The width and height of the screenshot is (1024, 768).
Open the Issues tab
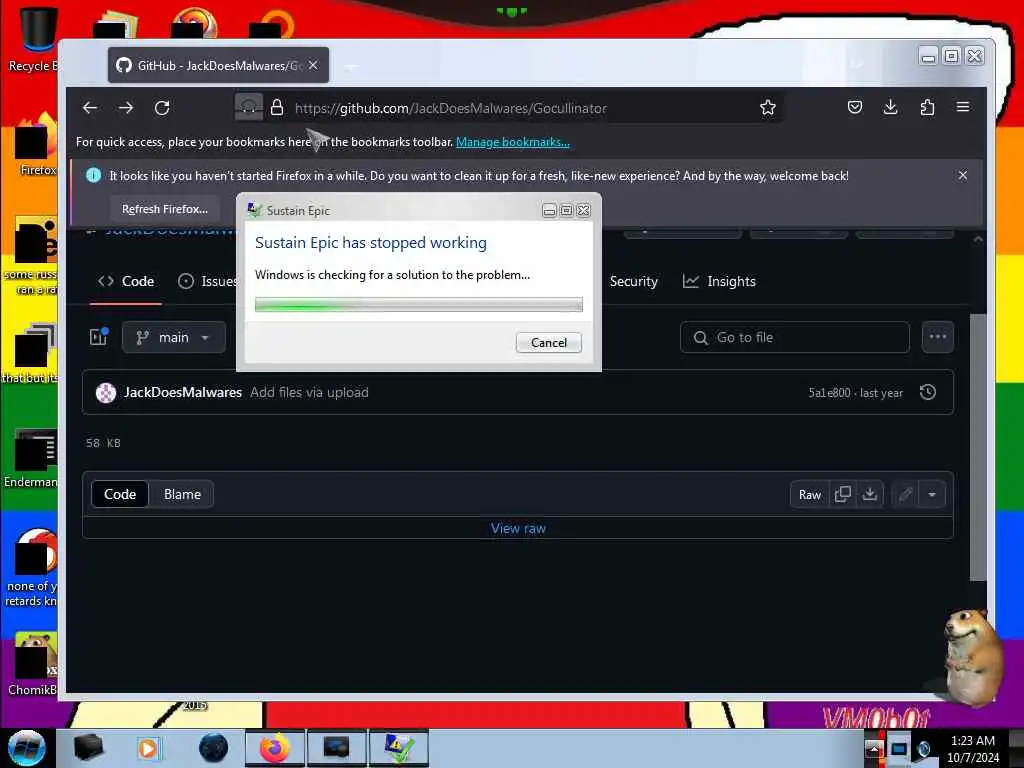(x=208, y=281)
